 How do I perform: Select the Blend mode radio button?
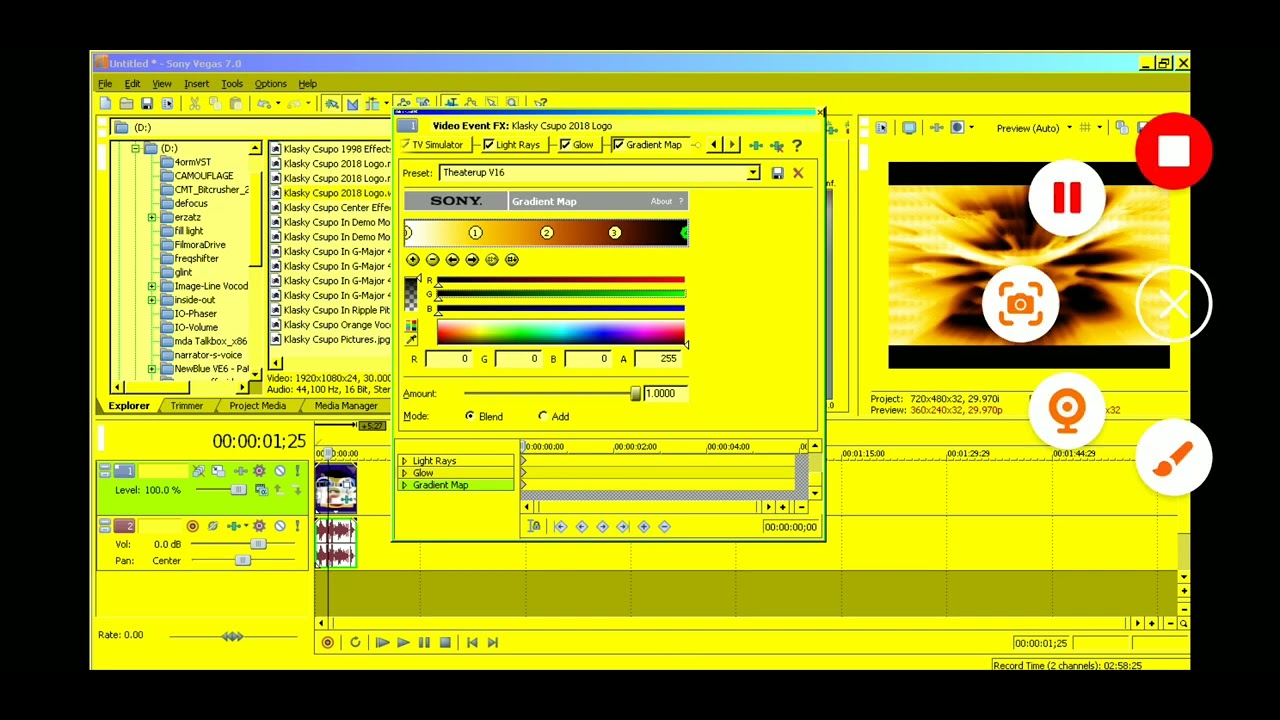coord(470,417)
